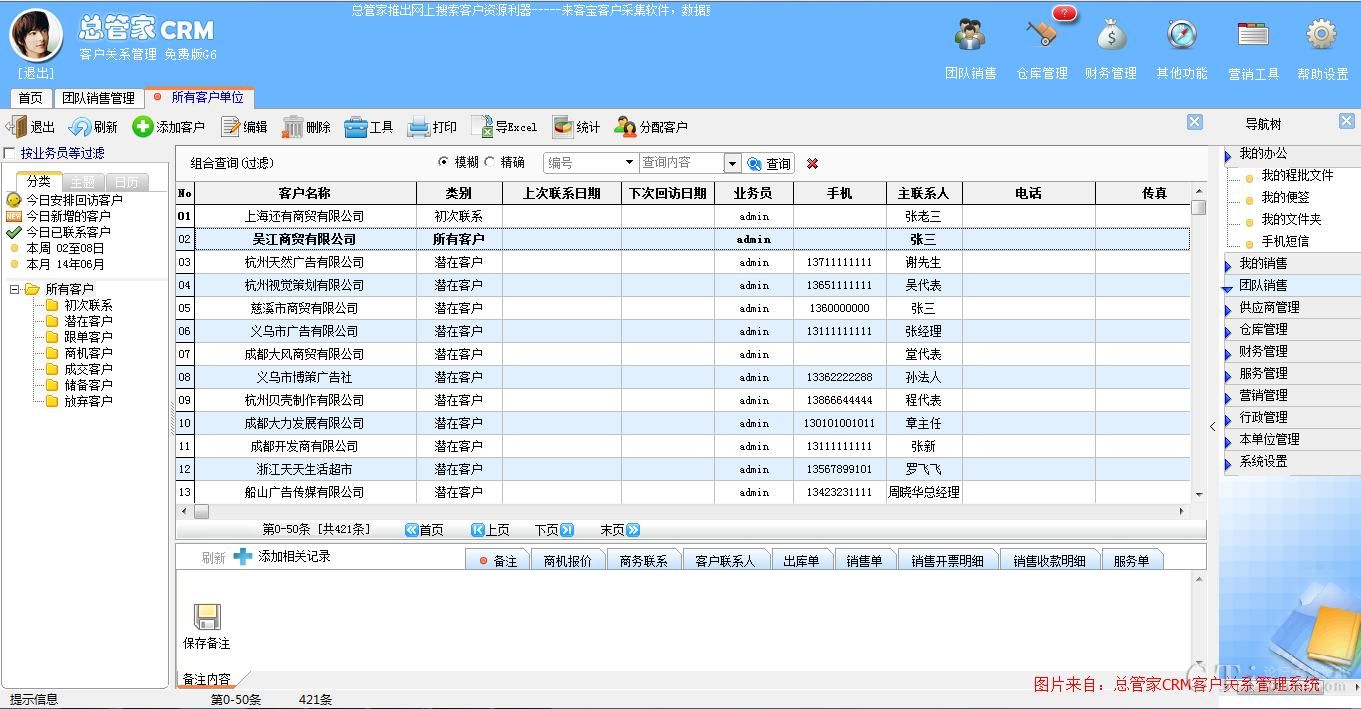This screenshot has height=709, width=1361.
Task: Click the 刷新 refresh toolbar icon
Action: tap(79, 127)
